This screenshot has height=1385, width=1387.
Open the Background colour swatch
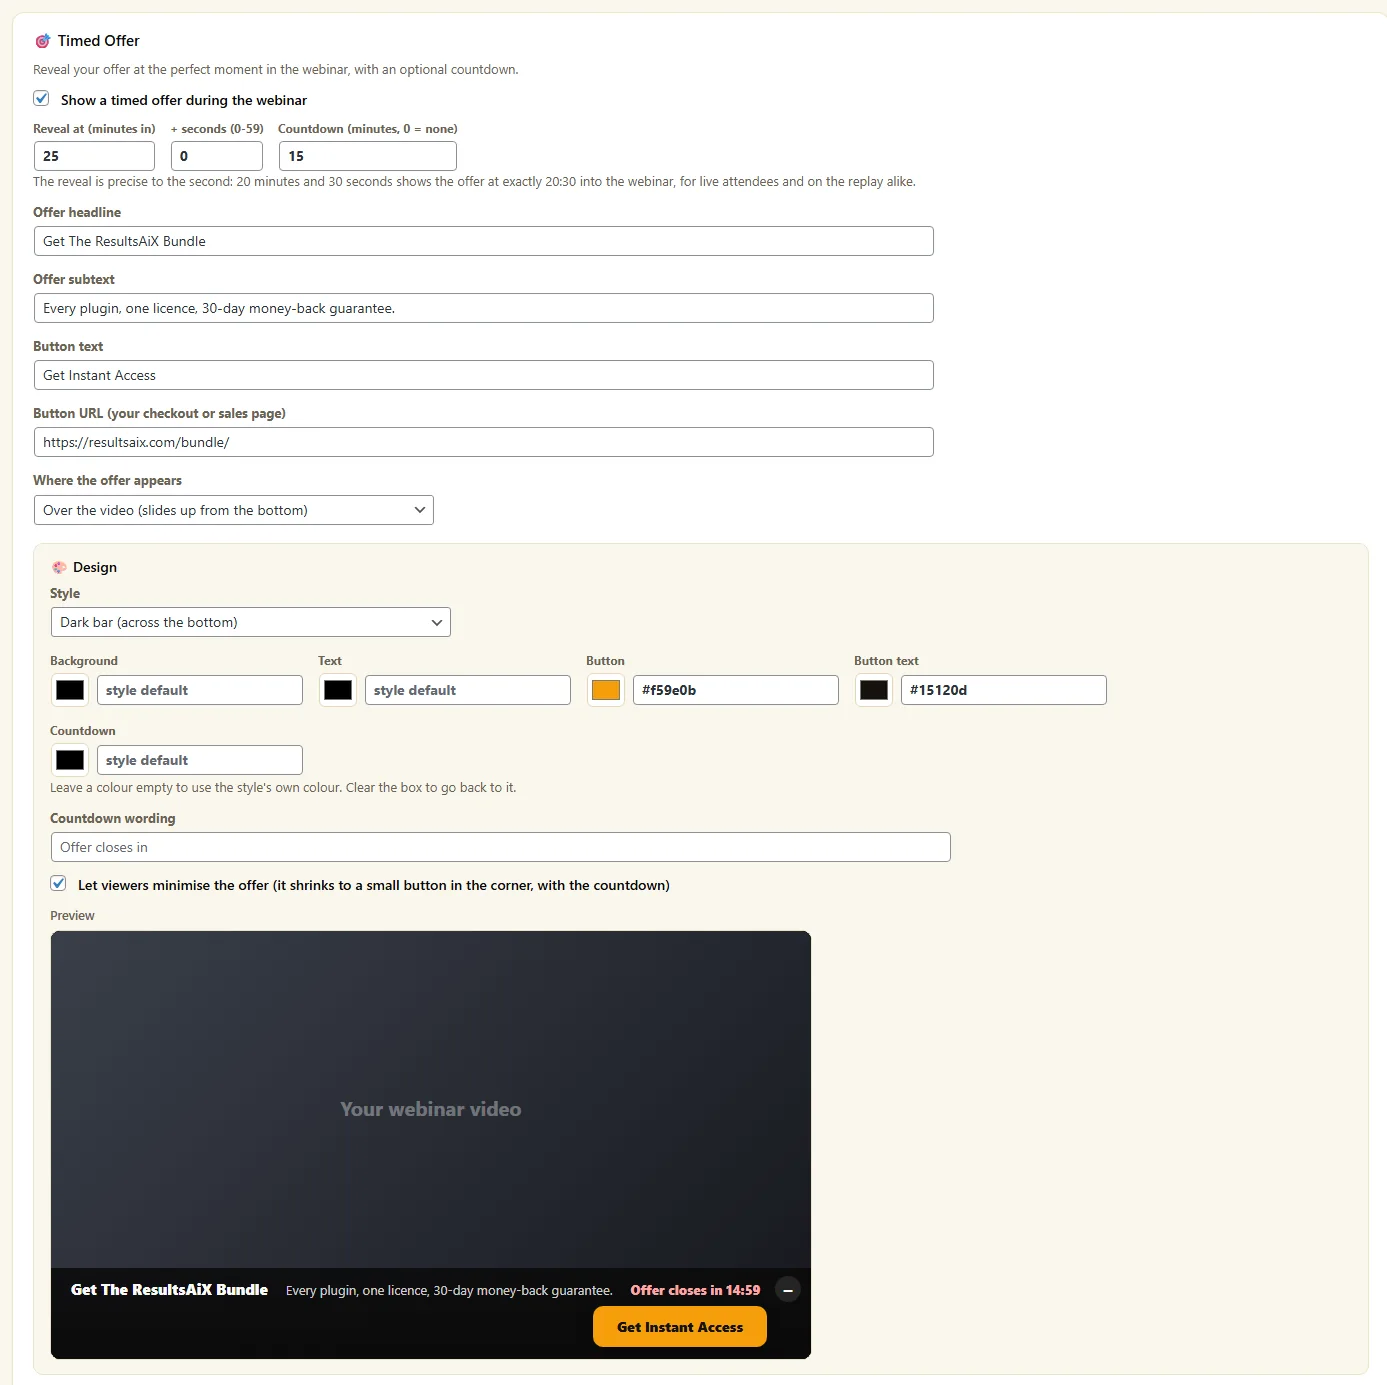point(70,690)
